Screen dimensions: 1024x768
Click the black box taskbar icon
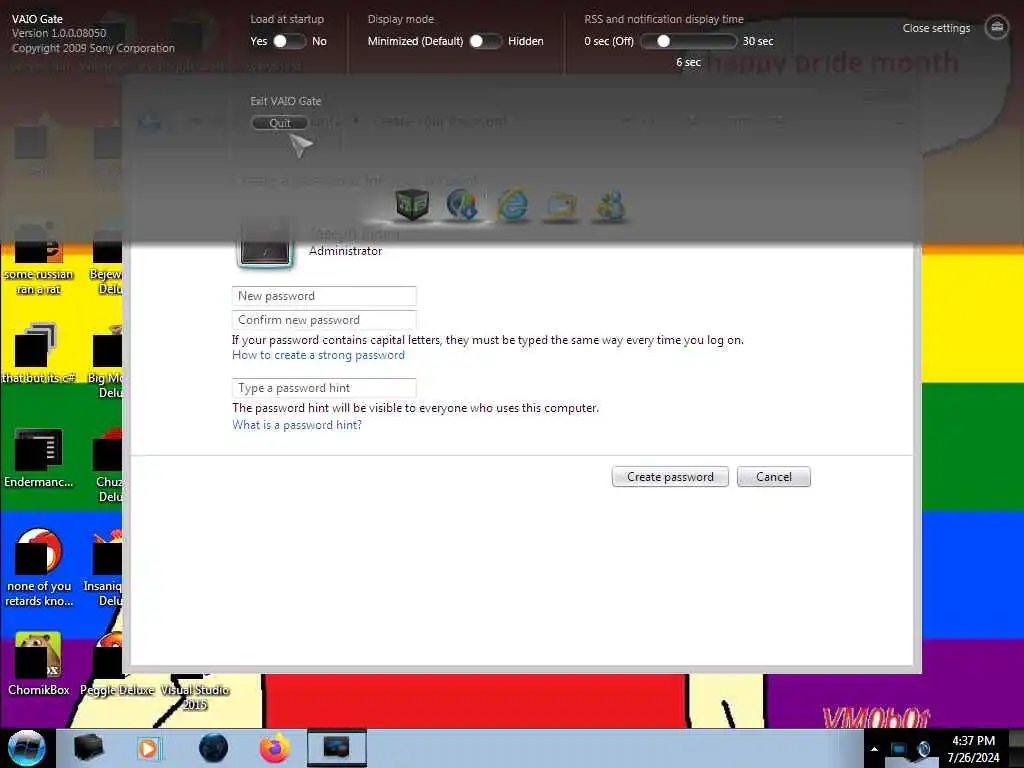coord(88,748)
